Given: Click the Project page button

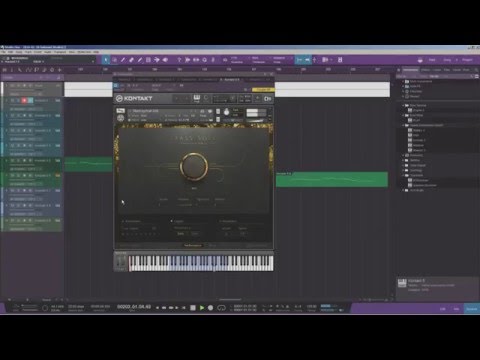Looking at the screenshot, I should coord(467,60).
